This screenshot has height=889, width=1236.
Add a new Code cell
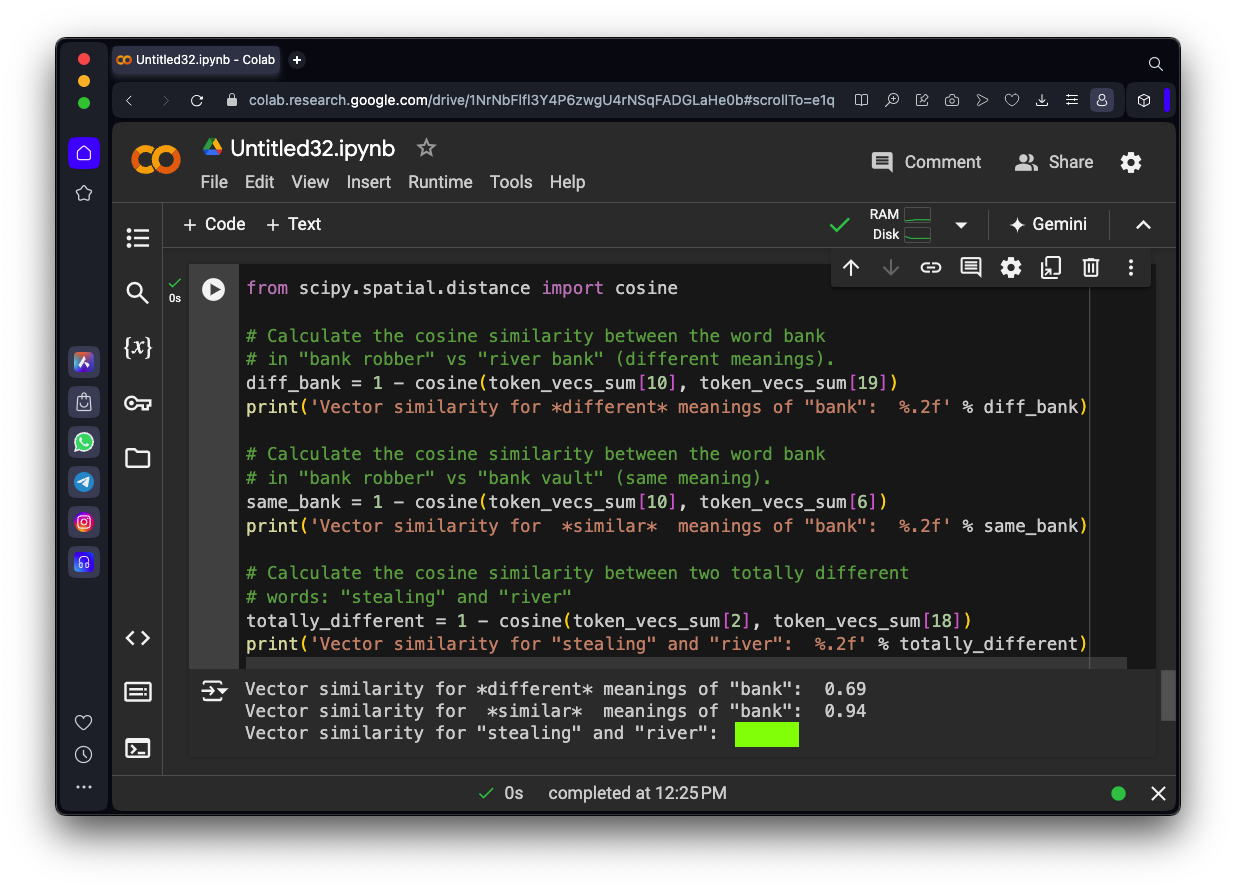(x=214, y=224)
